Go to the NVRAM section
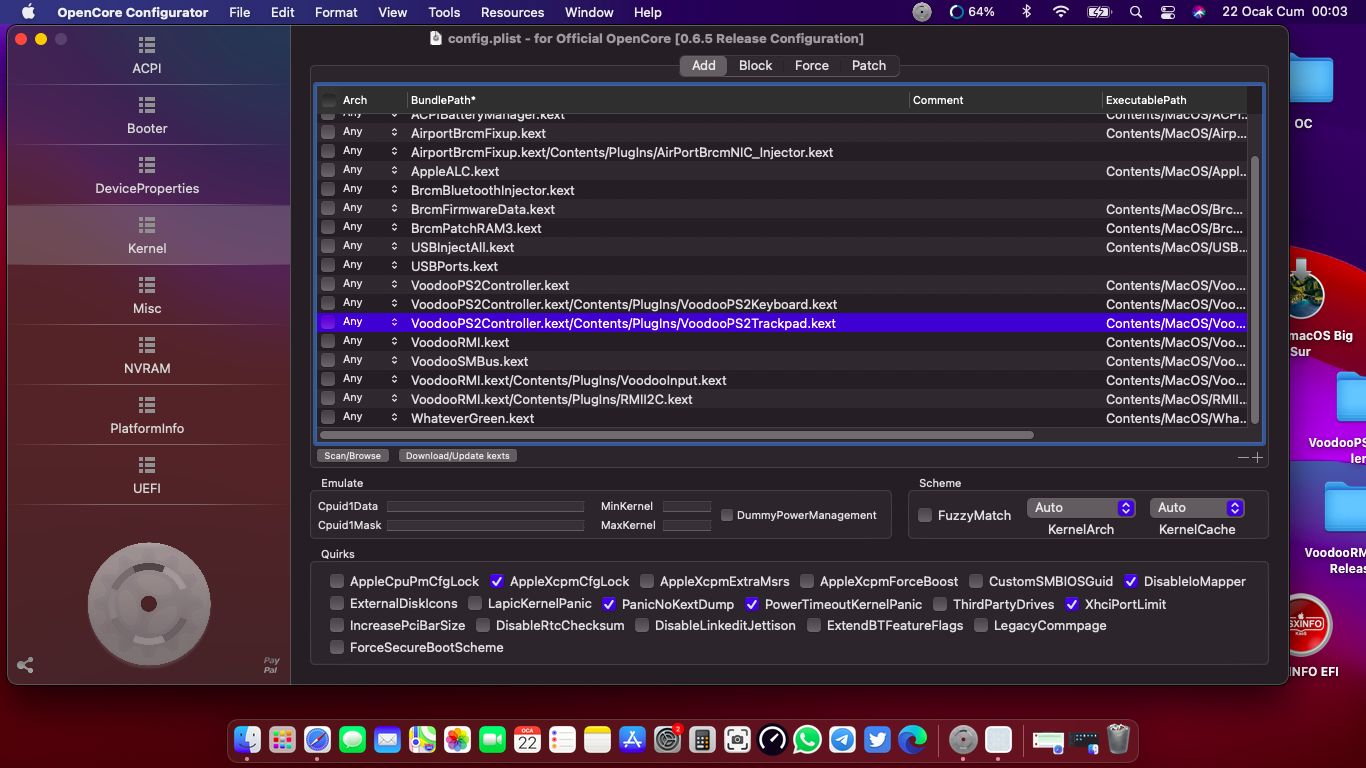 [147, 355]
